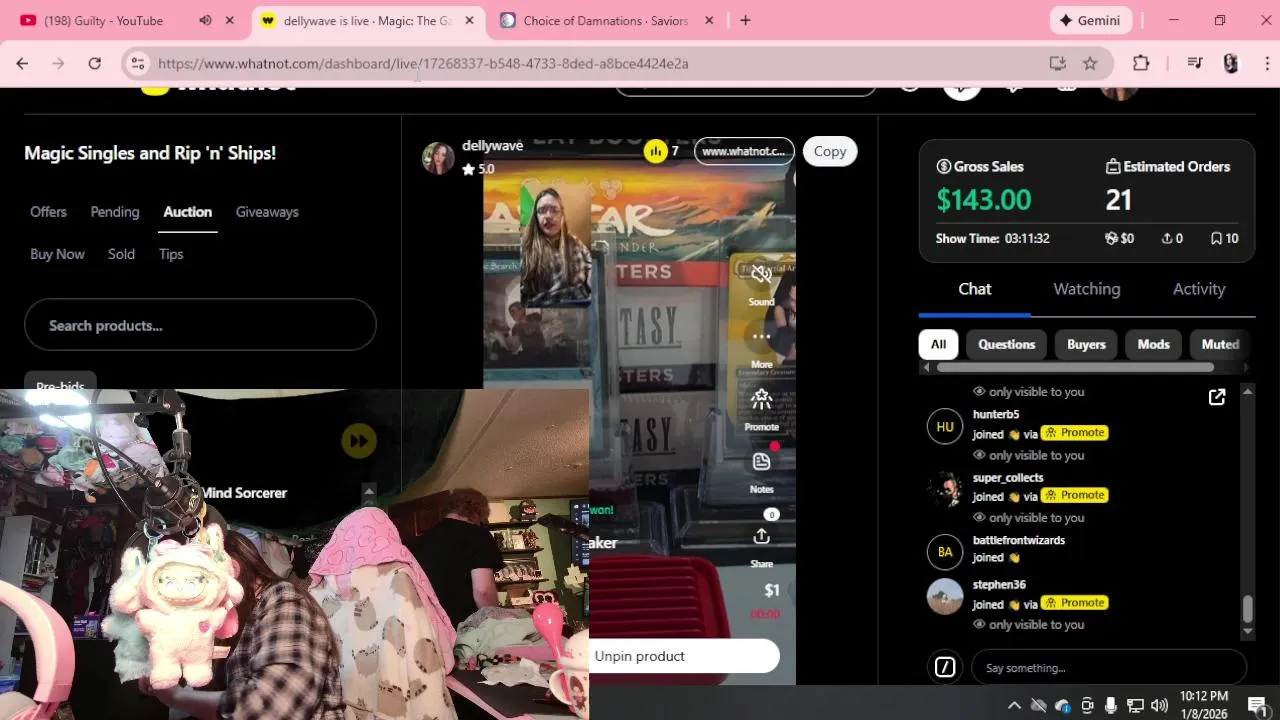Click the www.whatnot.c... link pill
Image resolution: width=1280 pixels, height=720 pixels.
(743, 151)
